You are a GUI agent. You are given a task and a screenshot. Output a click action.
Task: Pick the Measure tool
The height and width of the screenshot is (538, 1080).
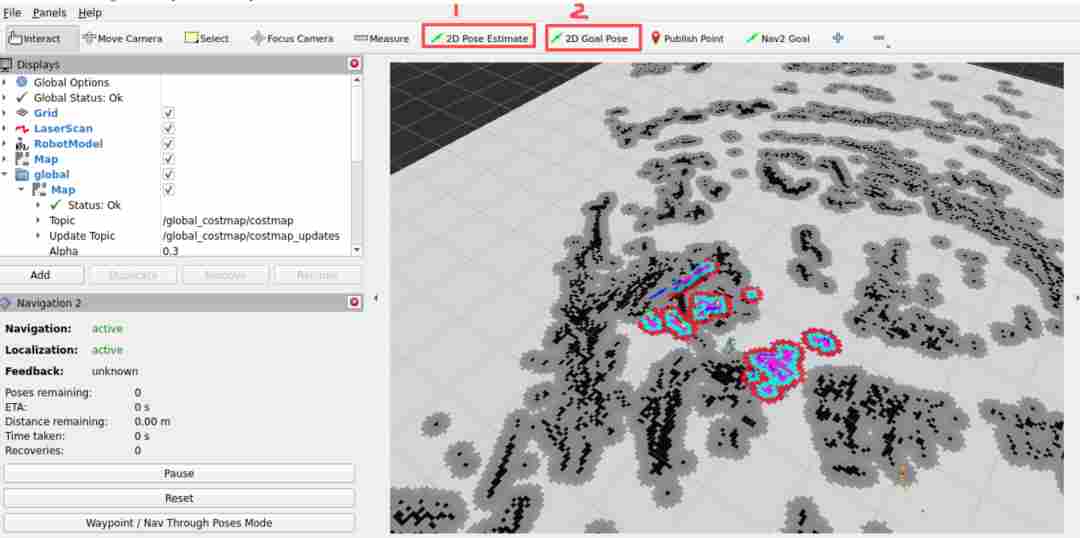[x=381, y=39]
